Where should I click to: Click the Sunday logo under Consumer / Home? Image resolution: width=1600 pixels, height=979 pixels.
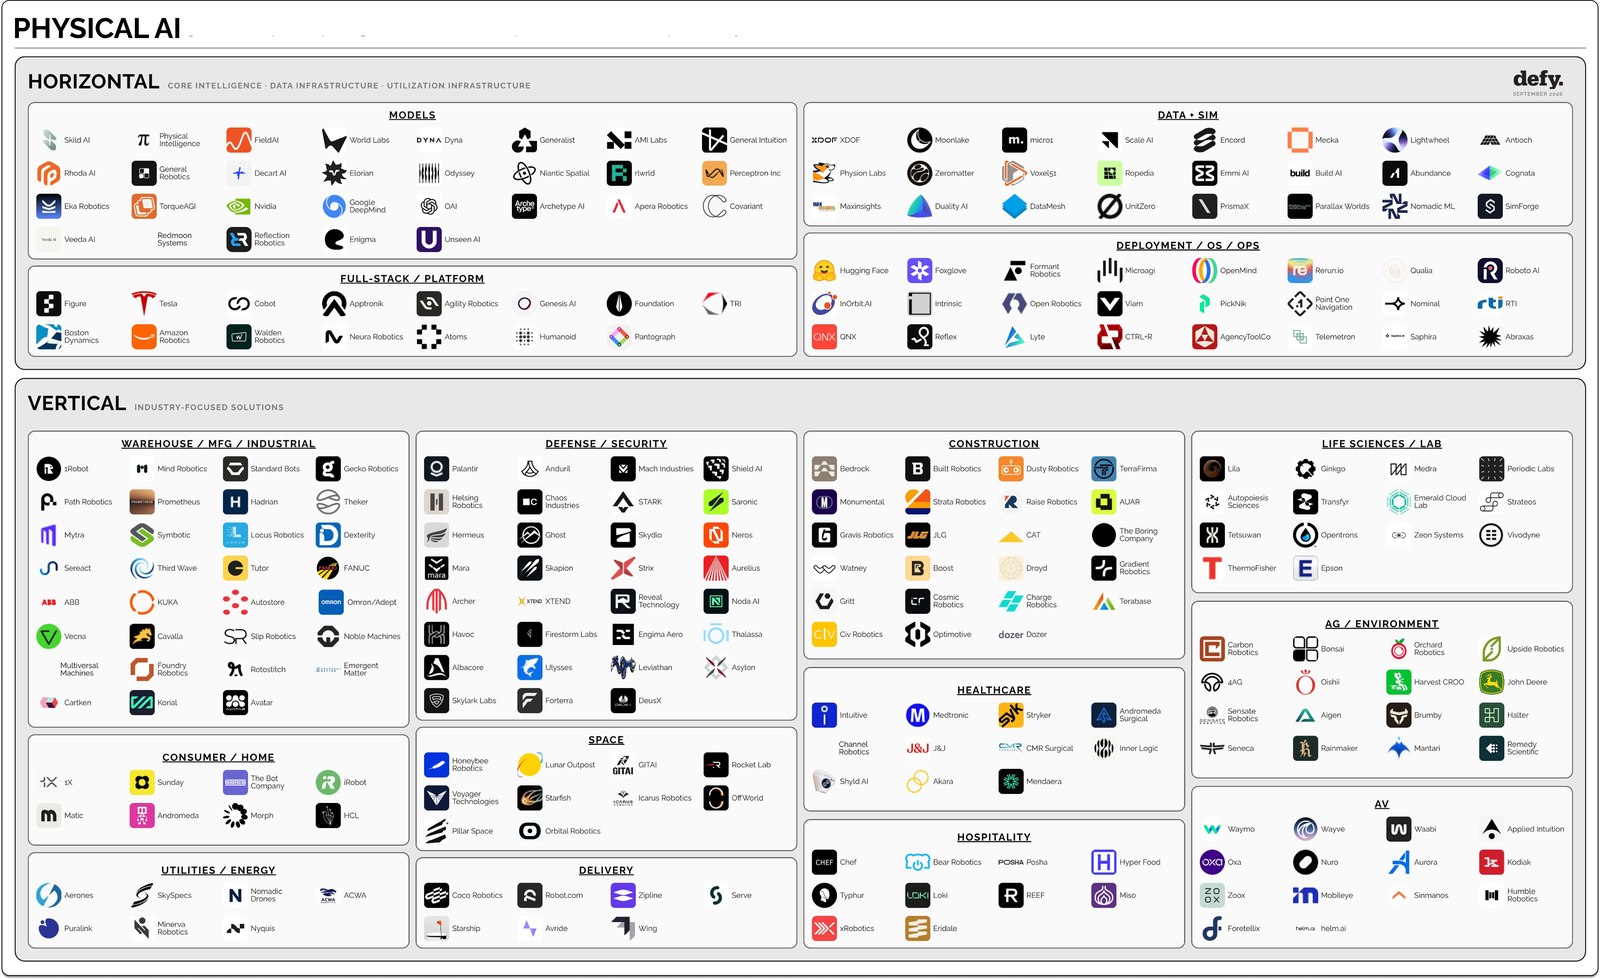click(142, 782)
